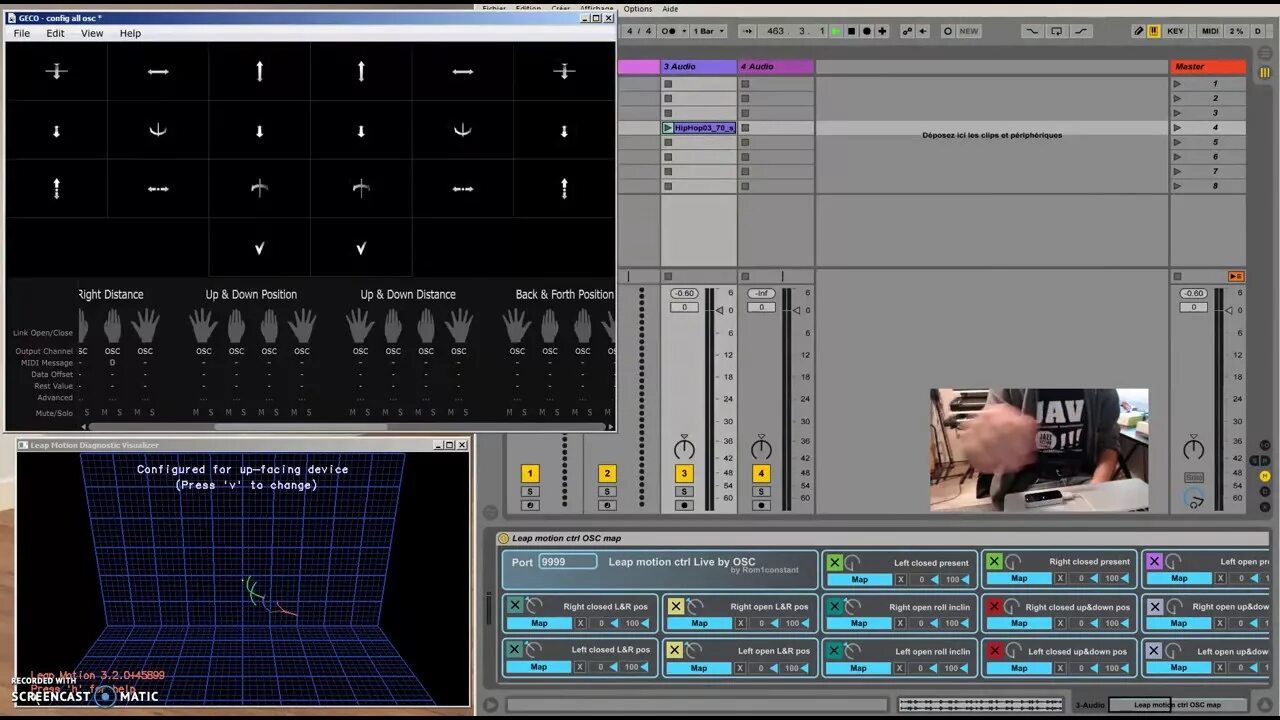Click the Play button in Ableton transport

836,31
